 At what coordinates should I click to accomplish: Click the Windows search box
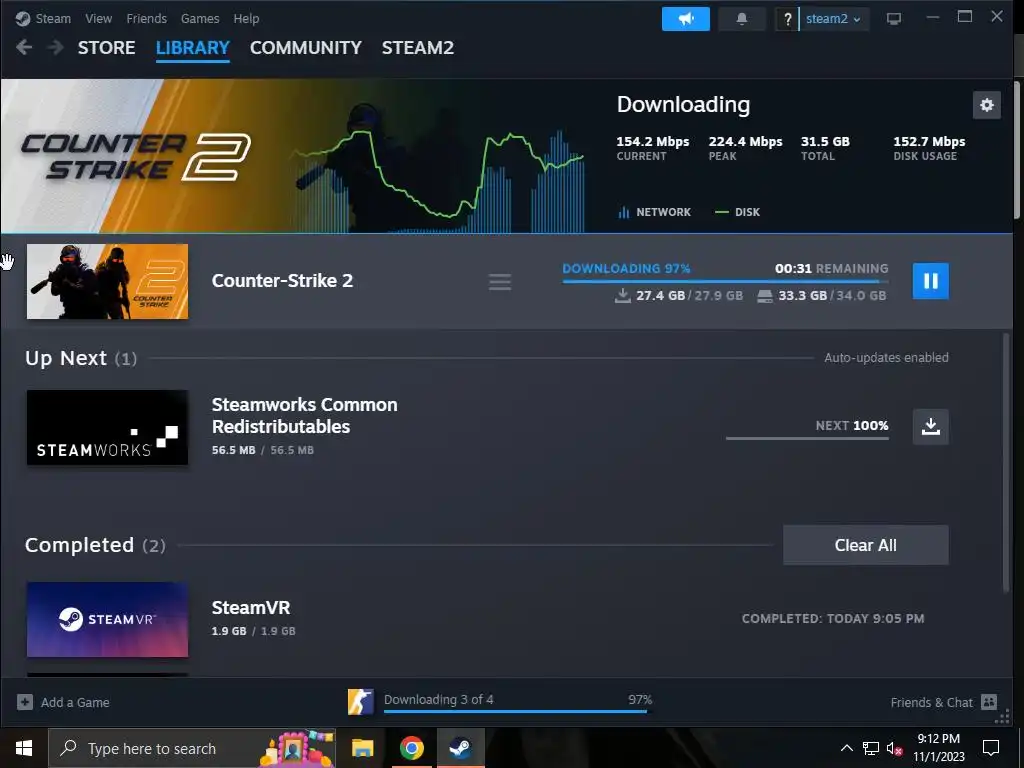tap(192, 748)
